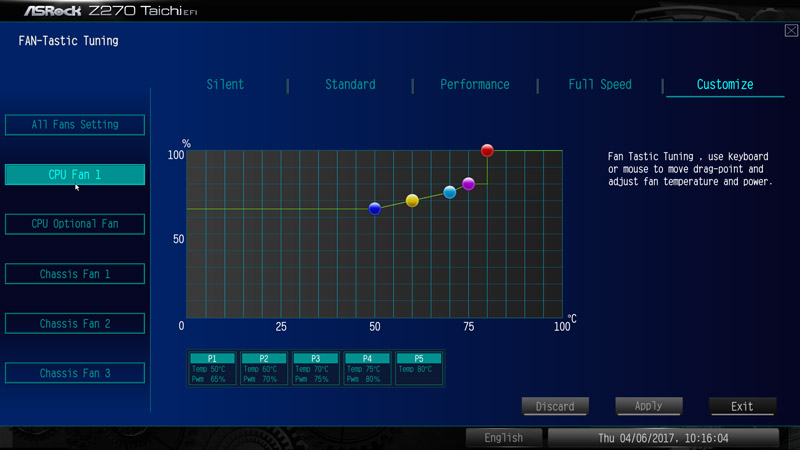Click the All Fans Setting button
Viewport: 800px width, 450px height.
pos(75,124)
